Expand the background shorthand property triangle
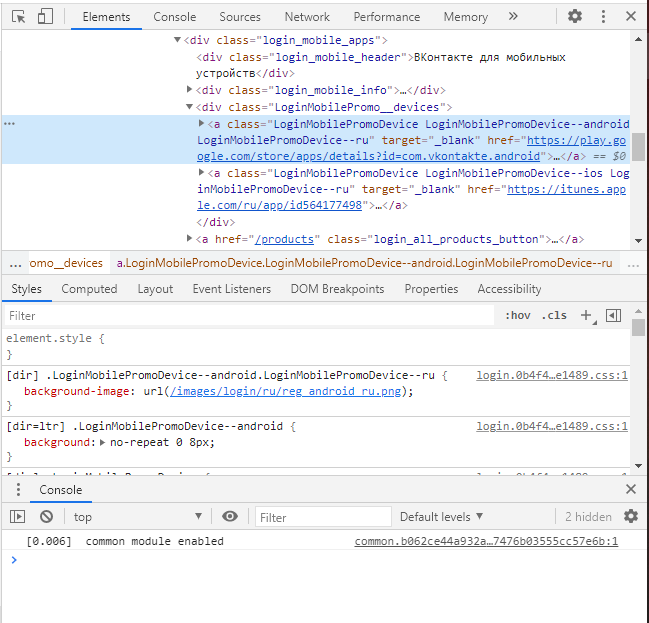Viewport: 649px width, 623px height. point(102,442)
